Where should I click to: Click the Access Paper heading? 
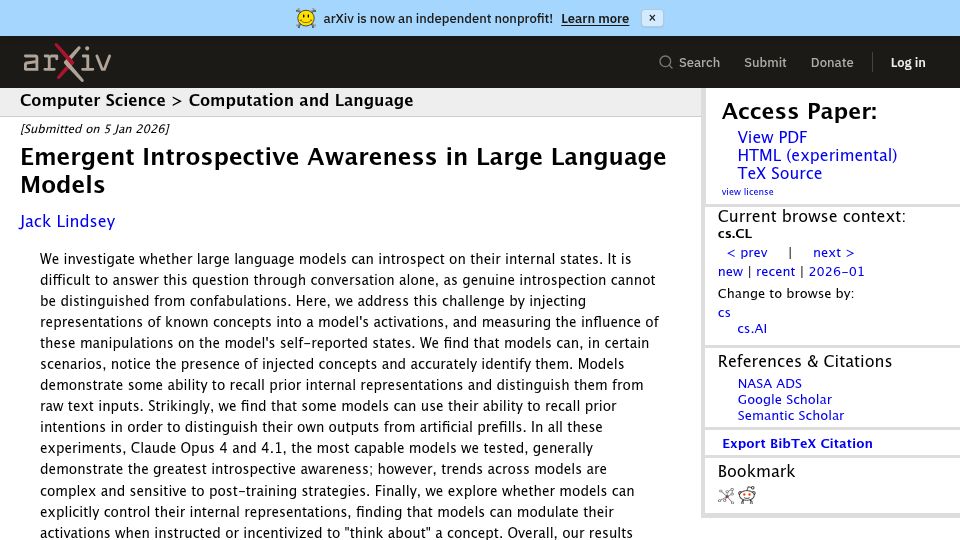799,111
